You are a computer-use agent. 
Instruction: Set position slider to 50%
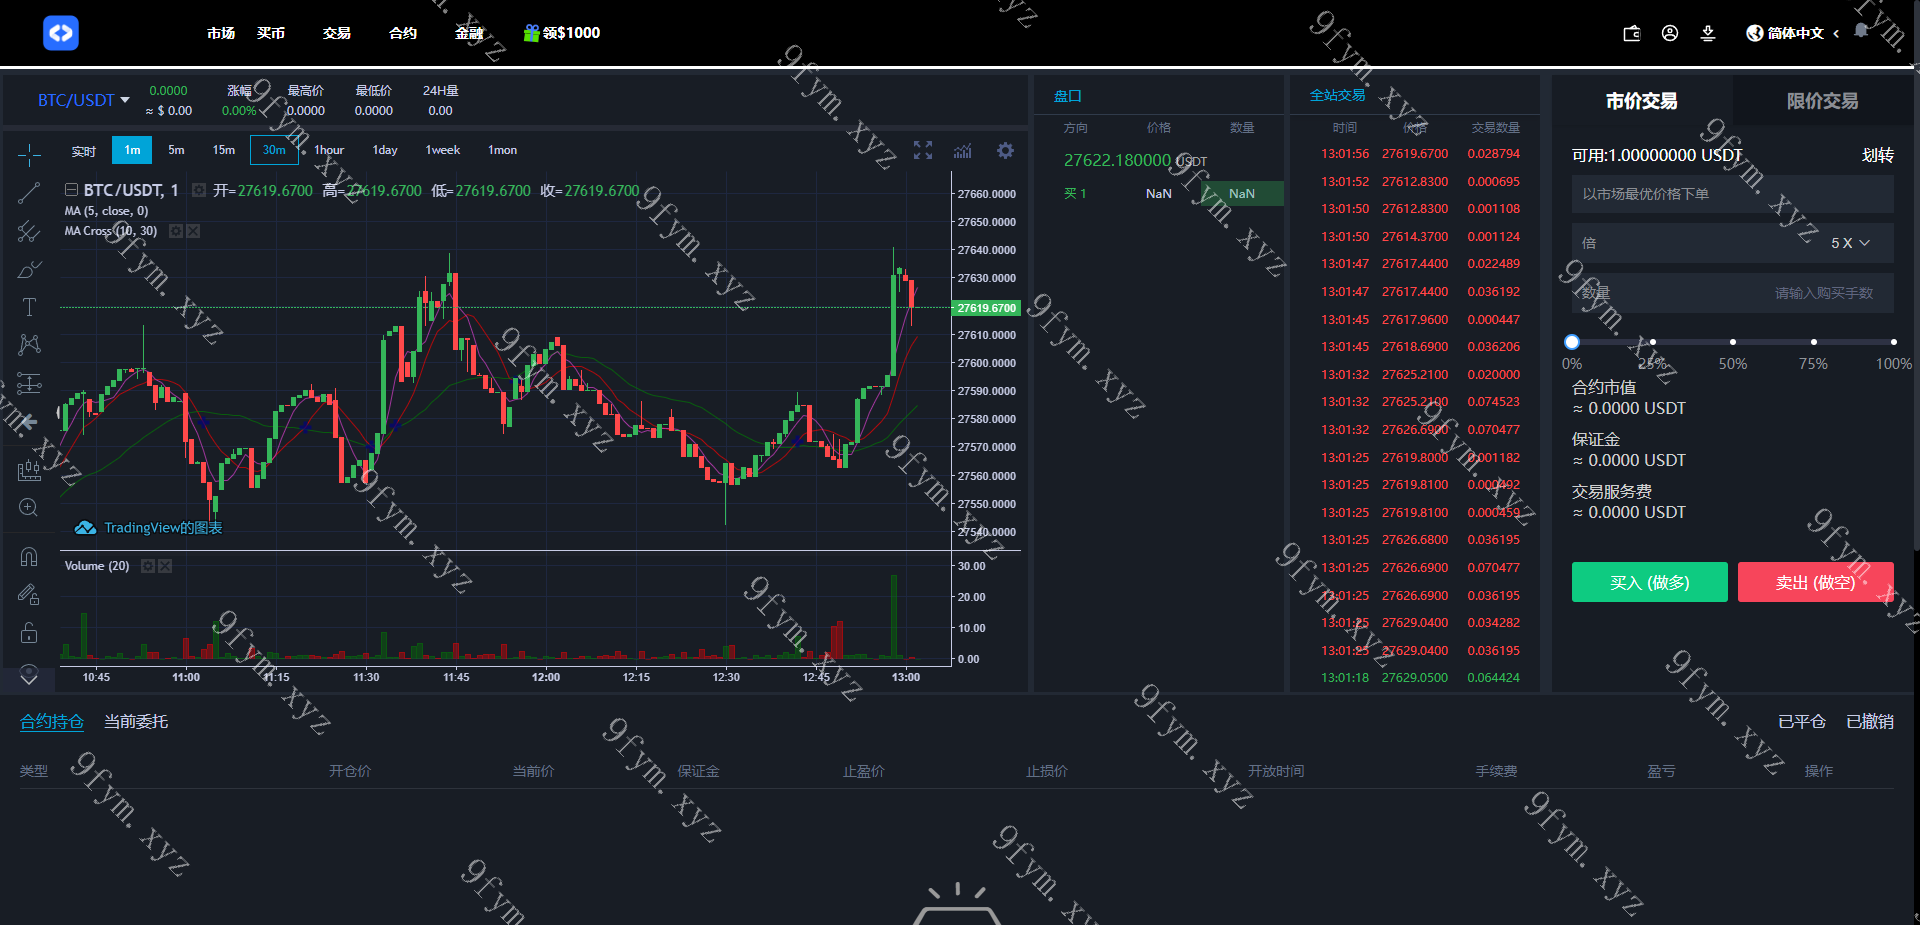pyautogui.click(x=1733, y=342)
